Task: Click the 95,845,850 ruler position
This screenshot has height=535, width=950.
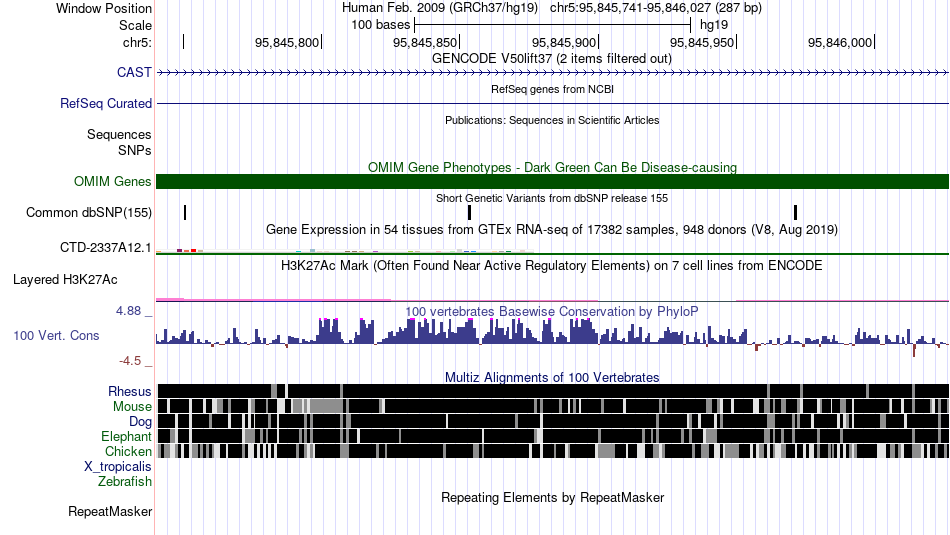Action: 425,42
